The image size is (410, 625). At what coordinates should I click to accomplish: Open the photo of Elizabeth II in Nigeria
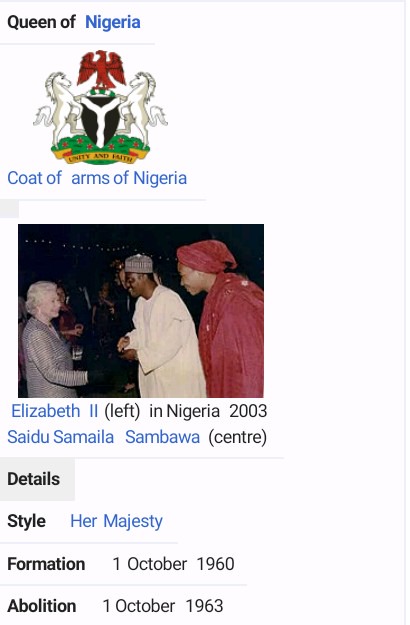click(141, 311)
